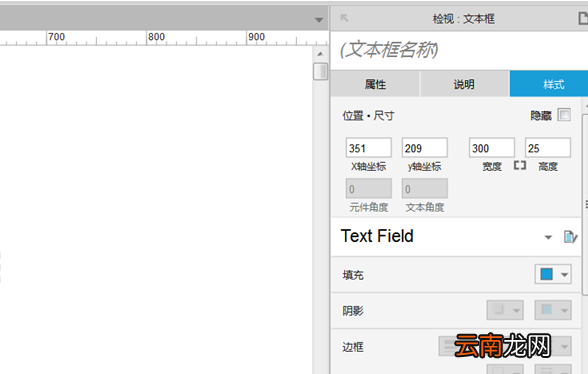Click the canvas vertical scrollbar up arrow

click(320, 54)
